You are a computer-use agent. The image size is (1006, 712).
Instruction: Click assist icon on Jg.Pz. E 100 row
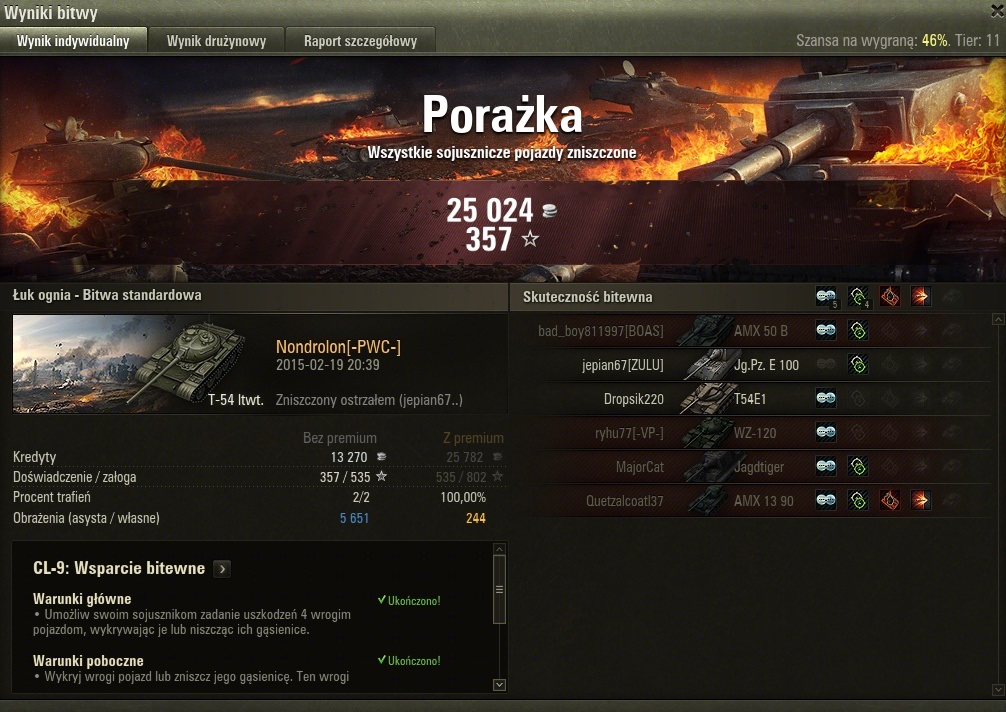click(x=858, y=364)
